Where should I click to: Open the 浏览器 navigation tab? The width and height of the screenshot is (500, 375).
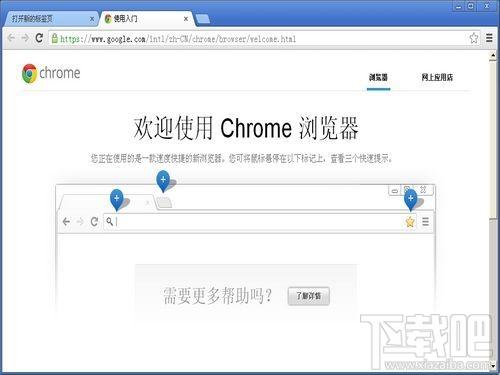pos(378,77)
